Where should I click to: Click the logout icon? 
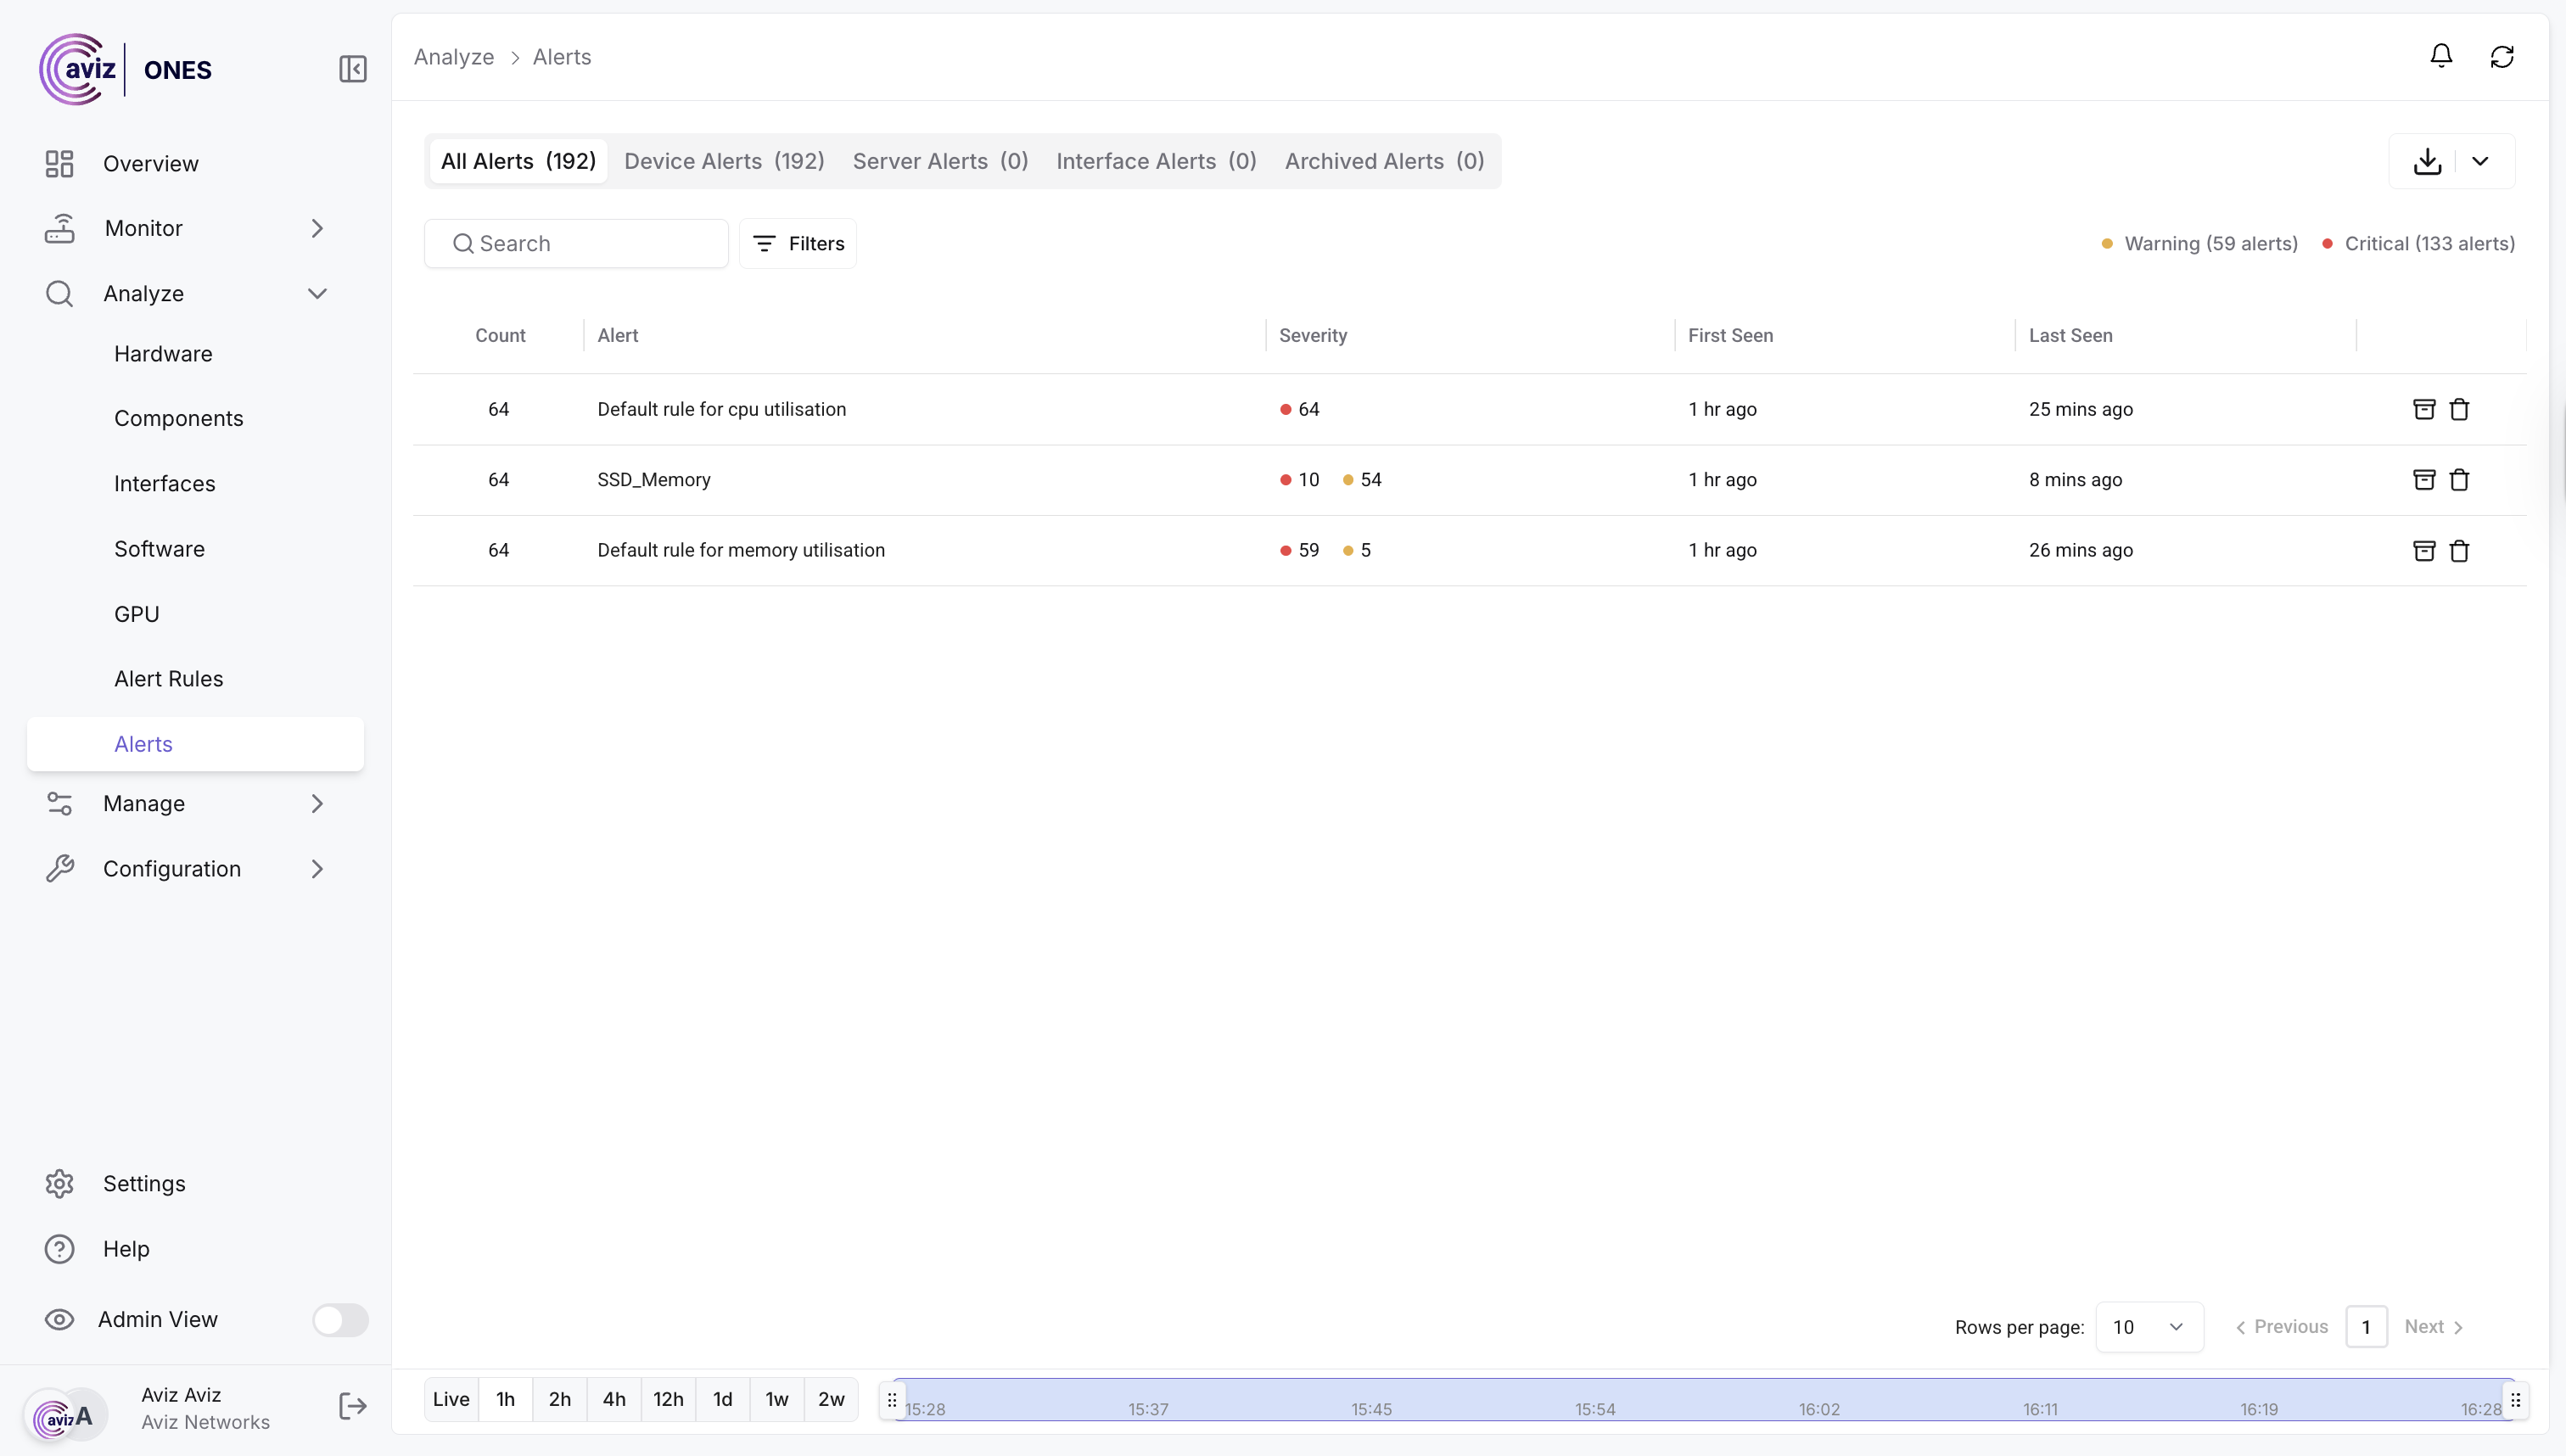[352, 1406]
